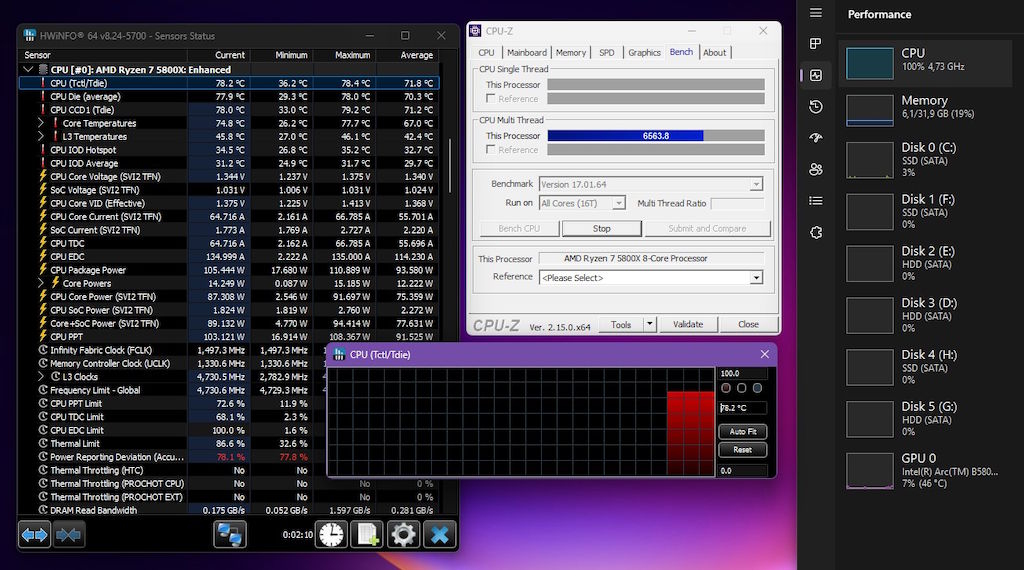Select Disk 1 (F:) in Task Manager

925,212
